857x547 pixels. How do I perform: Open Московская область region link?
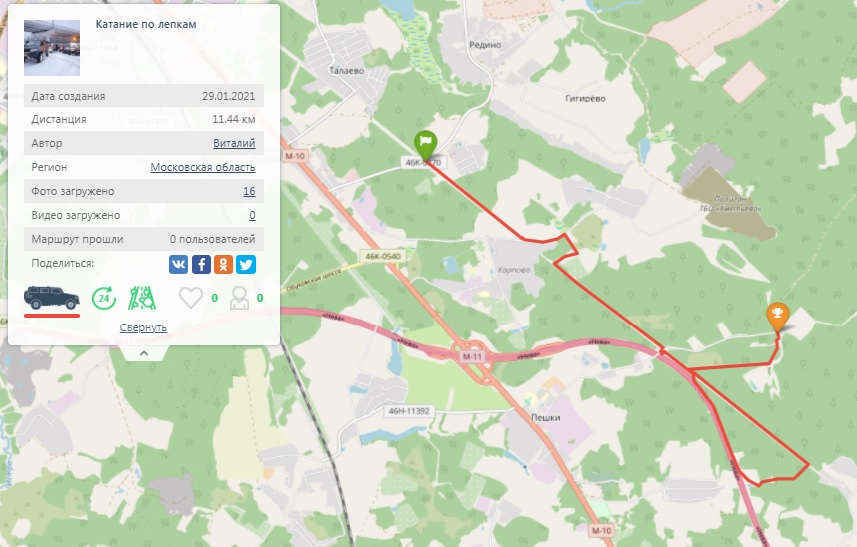(x=203, y=167)
